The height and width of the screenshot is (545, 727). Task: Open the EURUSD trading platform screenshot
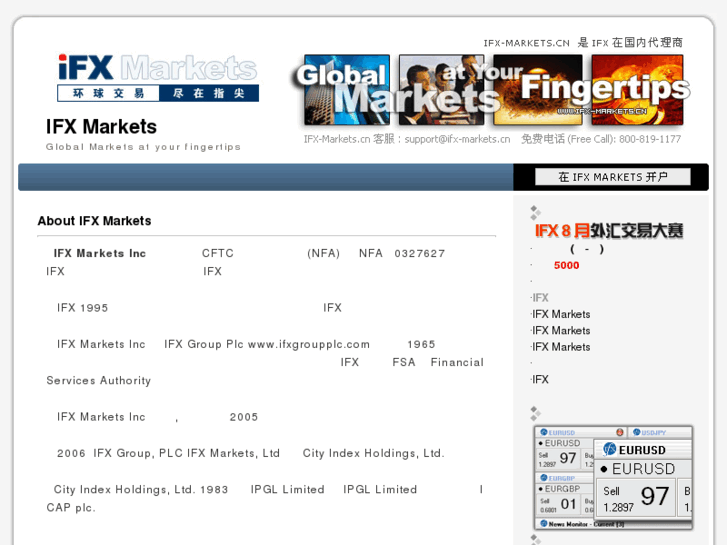tap(613, 478)
